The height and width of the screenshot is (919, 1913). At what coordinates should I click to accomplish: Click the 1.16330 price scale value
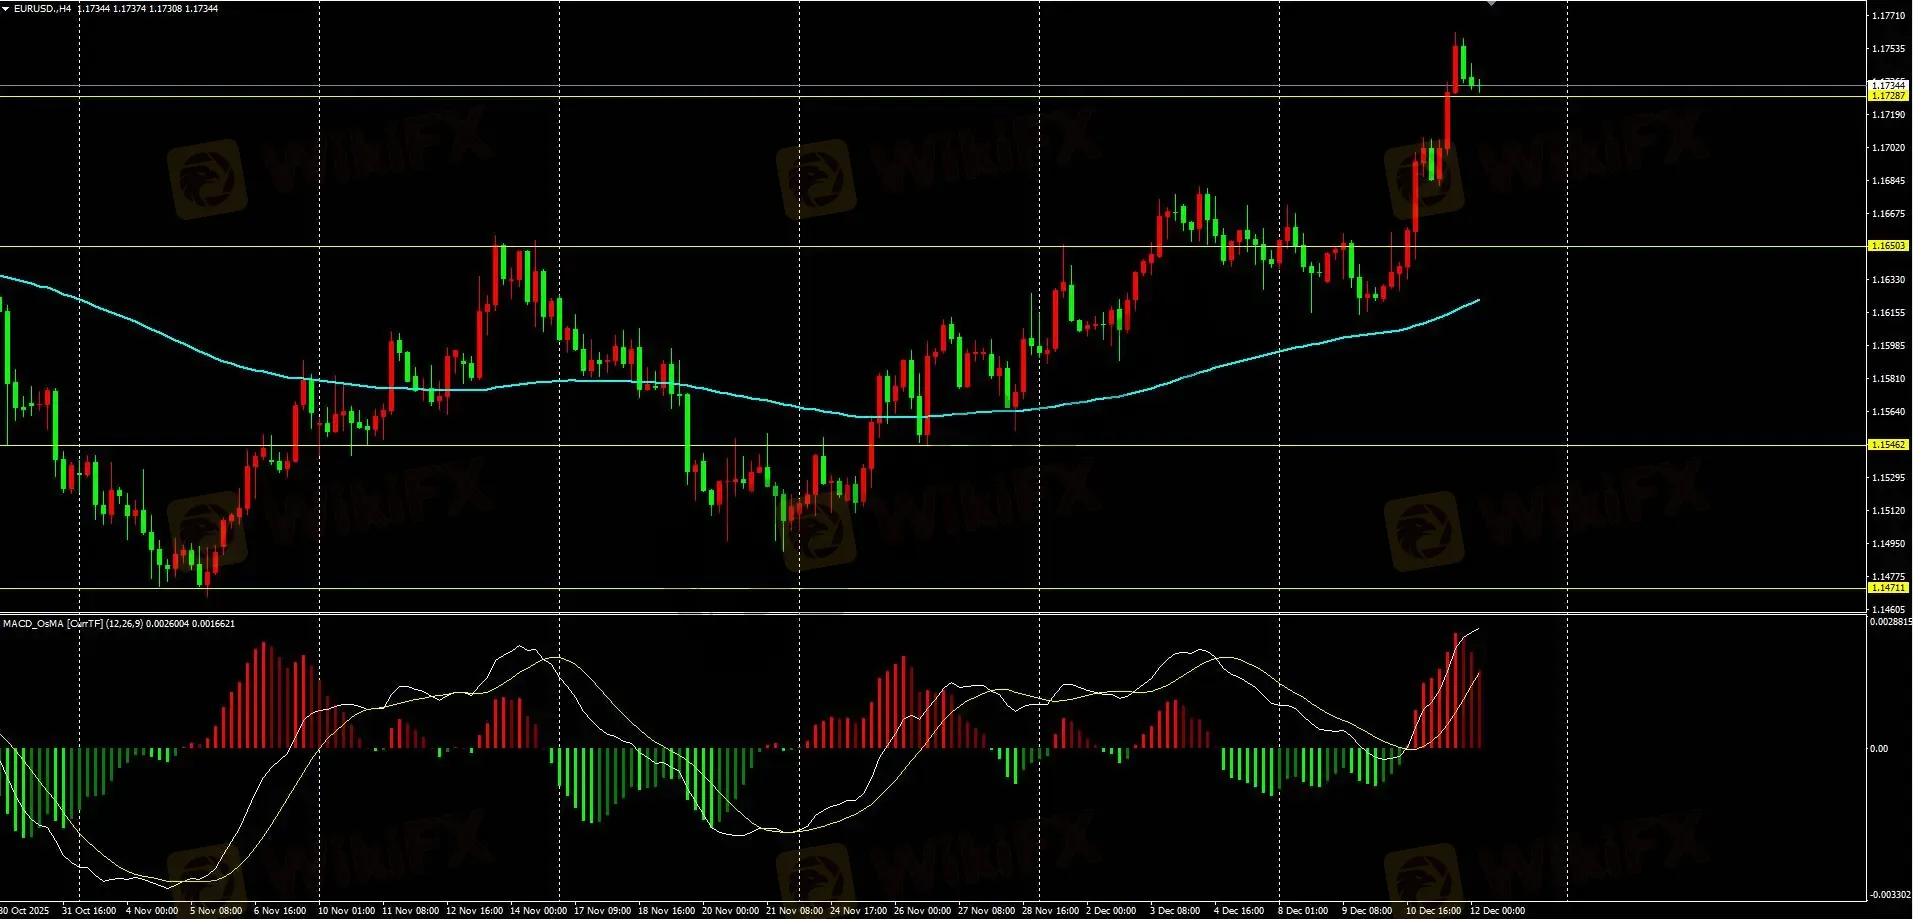point(1888,280)
